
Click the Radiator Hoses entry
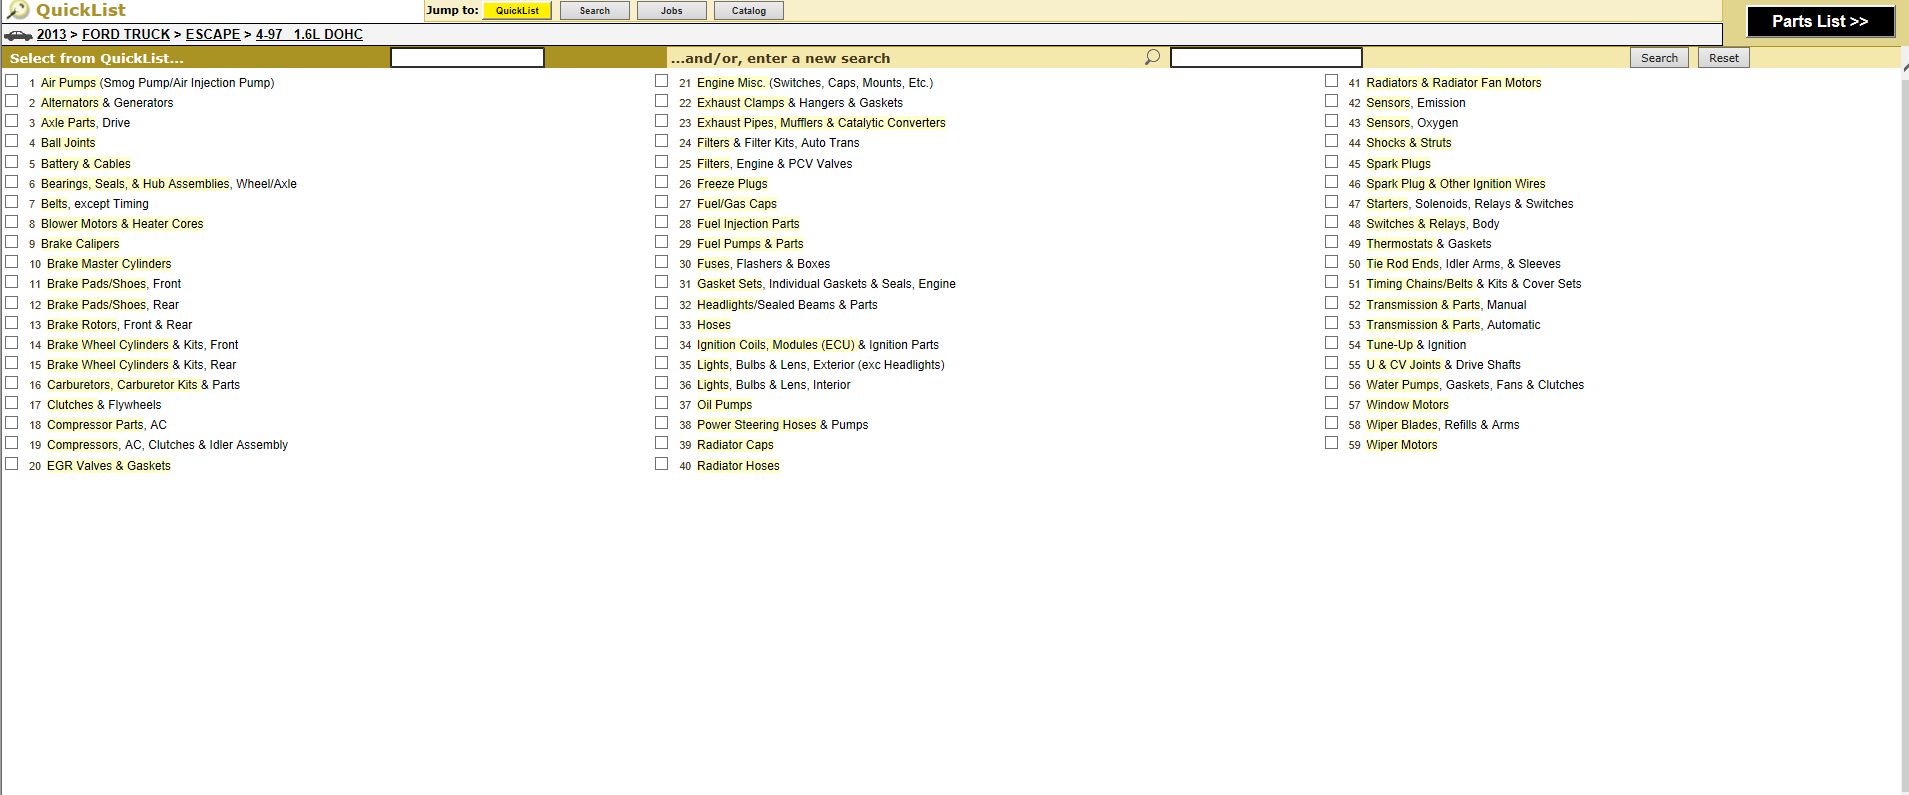(x=738, y=466)
